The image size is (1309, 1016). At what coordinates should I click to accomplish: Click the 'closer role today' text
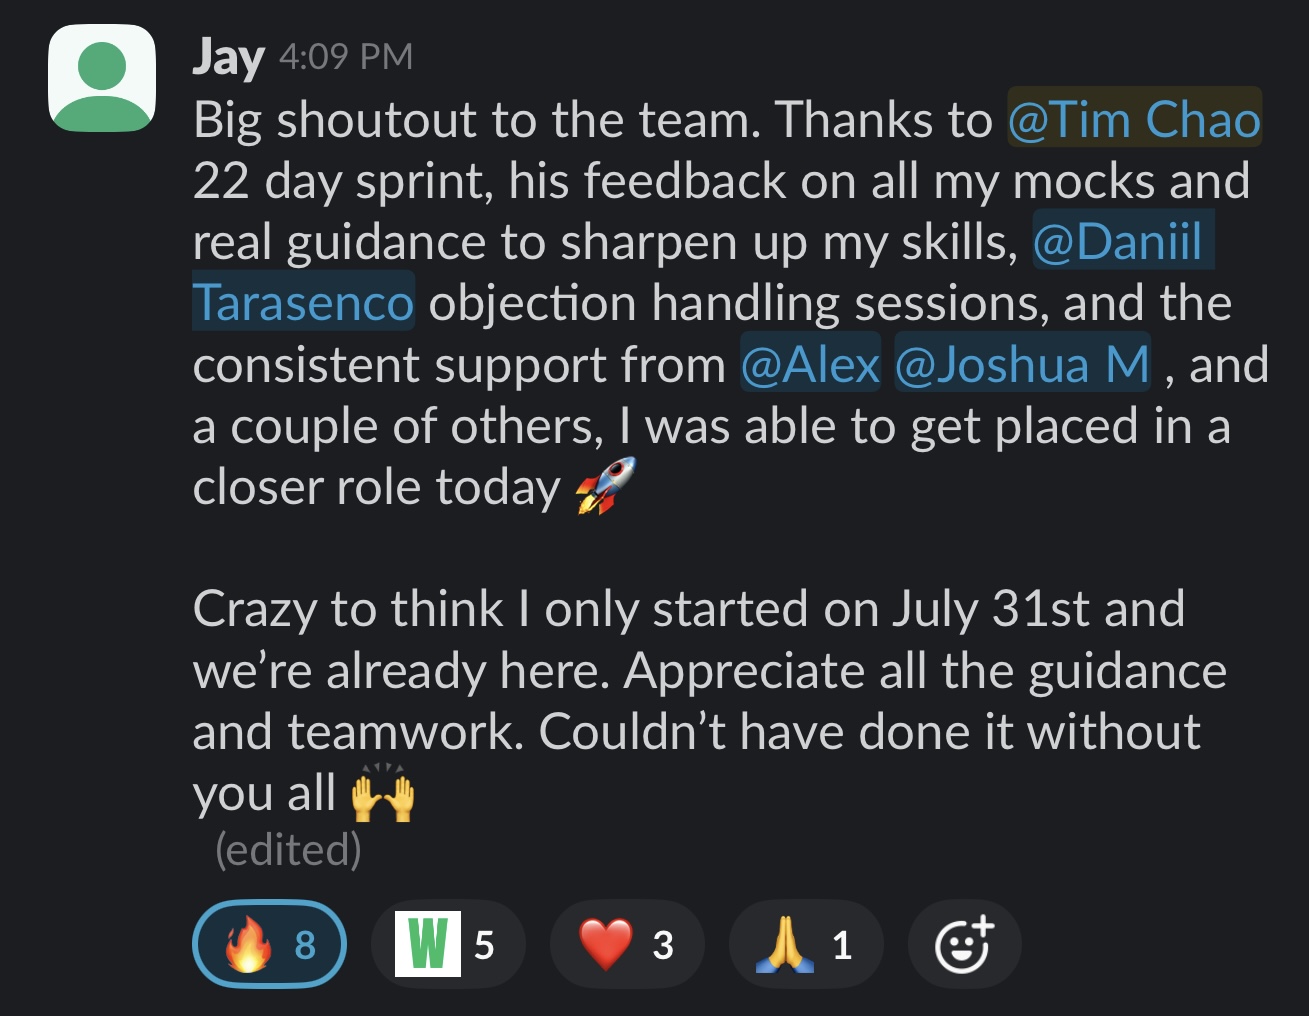(377, 487)
